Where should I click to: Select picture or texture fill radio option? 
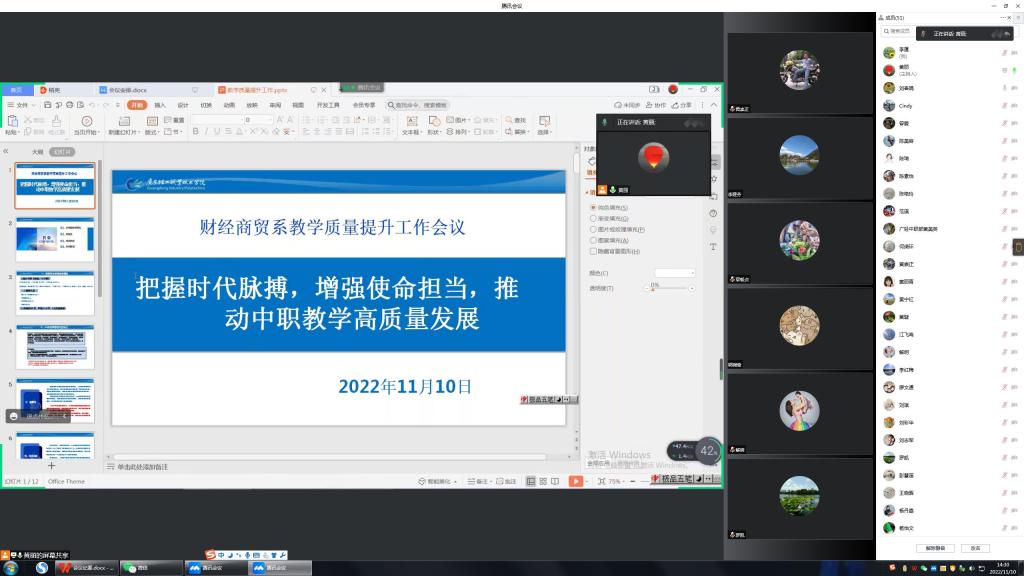(x=593, y=229)
